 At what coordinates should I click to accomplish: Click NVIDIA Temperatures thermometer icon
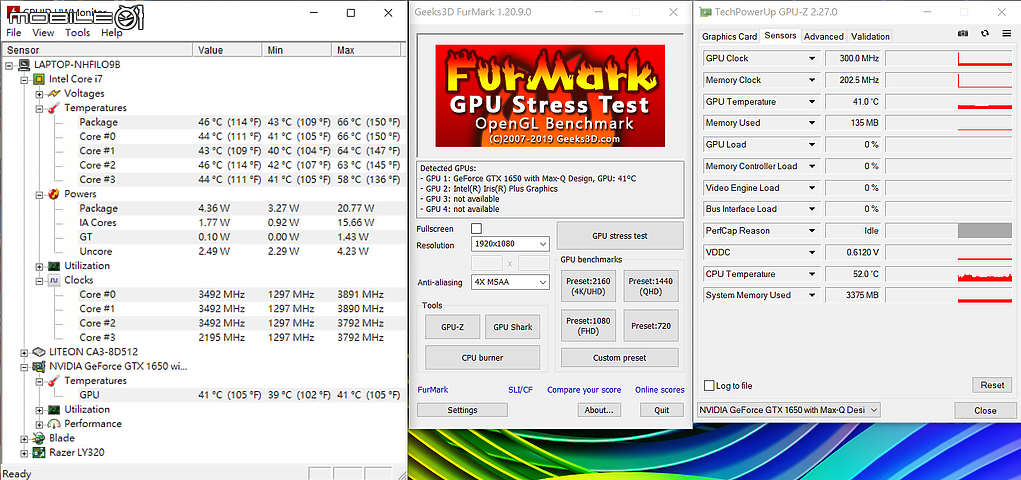click(54, 380)
